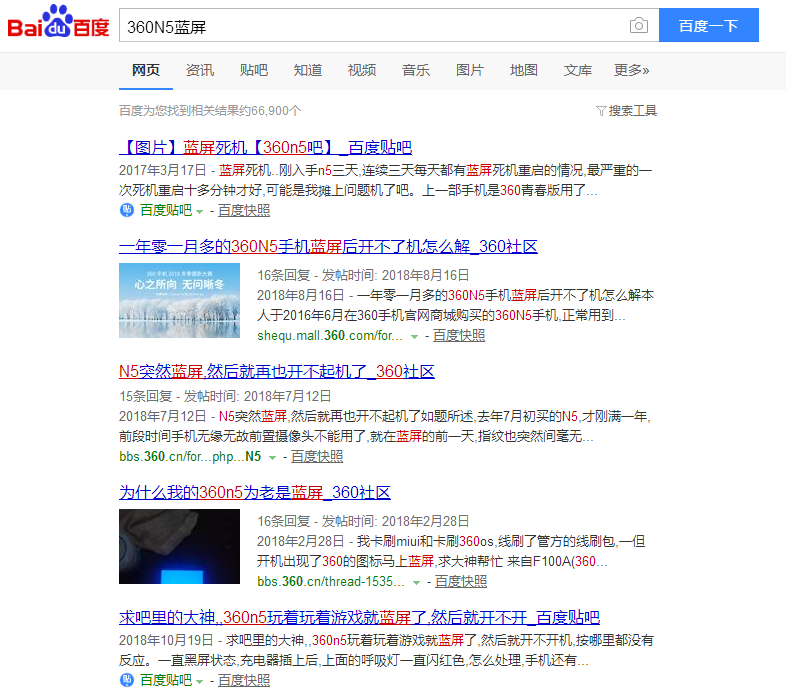The image size is (786, 698).
Task: Expand the 更多» menu
Action: (x=632, y=70)
